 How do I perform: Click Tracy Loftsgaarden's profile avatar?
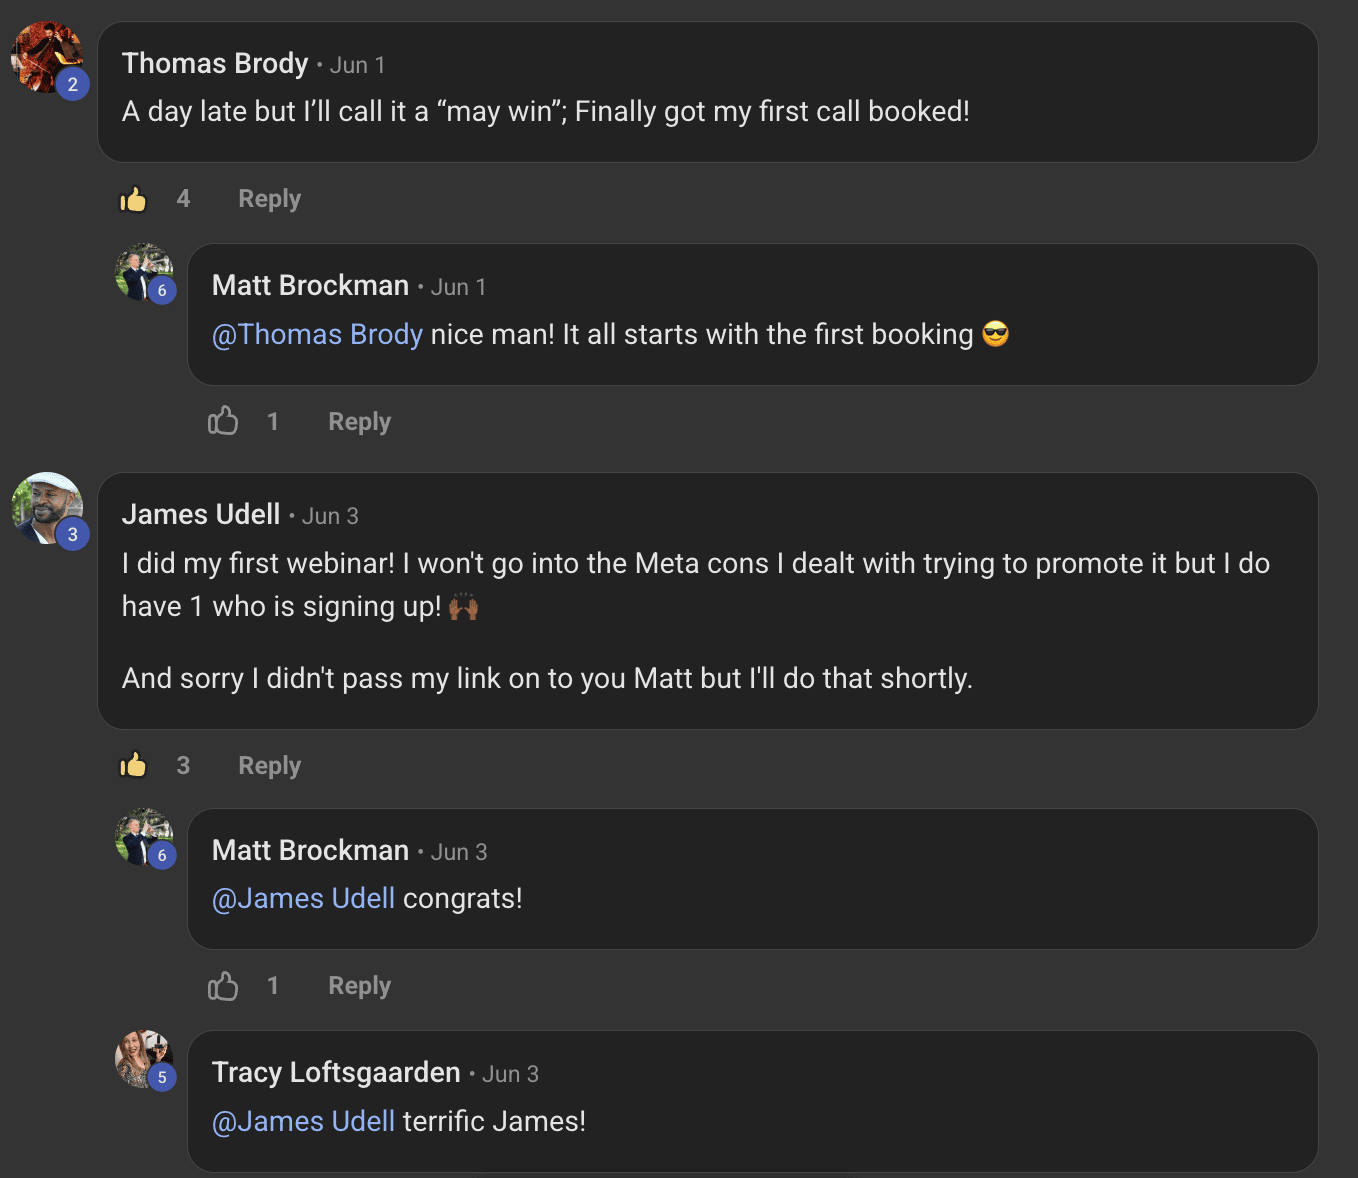(x=144, y=1059)
